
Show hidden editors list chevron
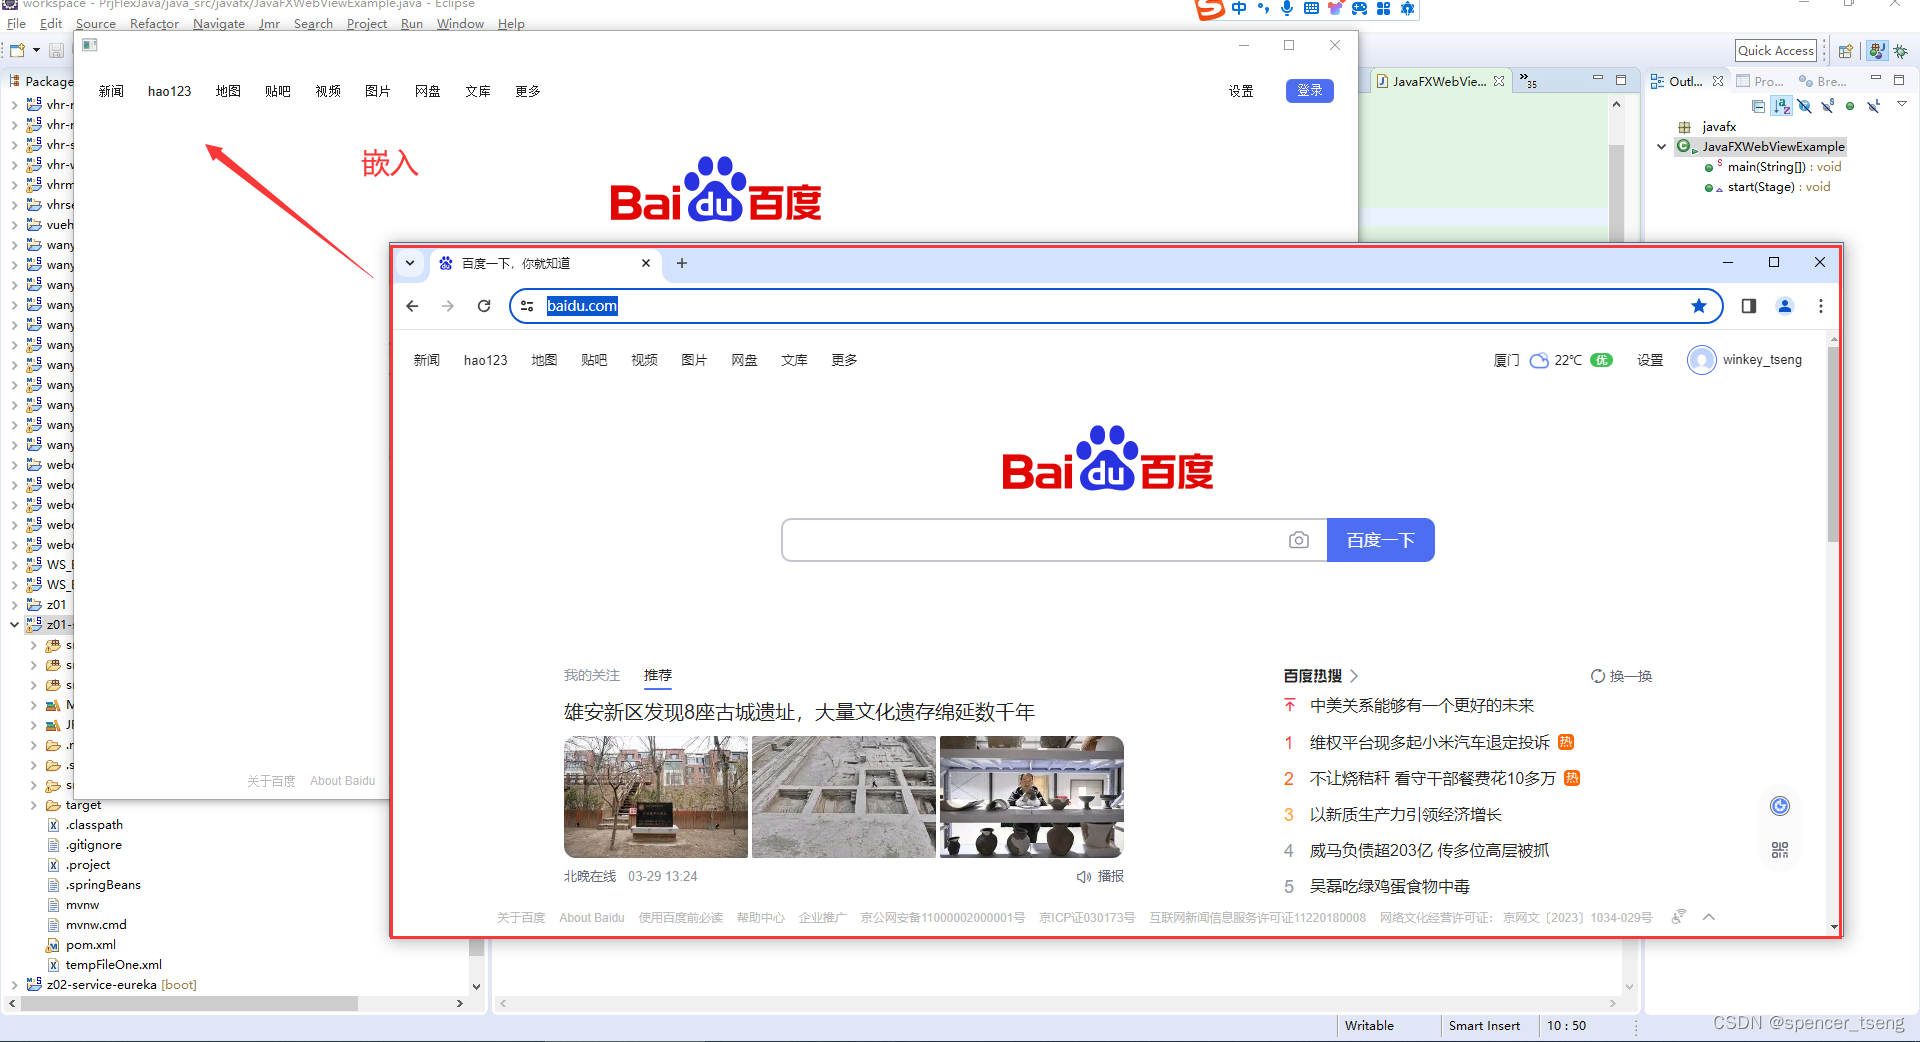click(x=1527, y=80)
